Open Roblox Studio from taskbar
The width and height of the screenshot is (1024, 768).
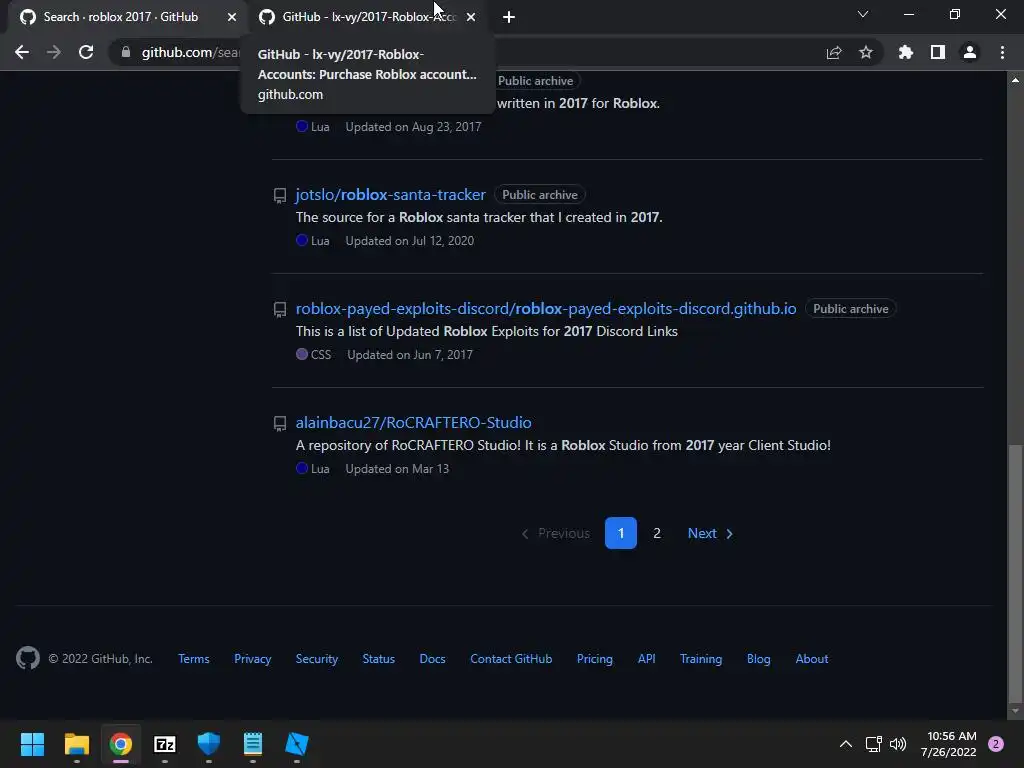click(x=296, y=744)
